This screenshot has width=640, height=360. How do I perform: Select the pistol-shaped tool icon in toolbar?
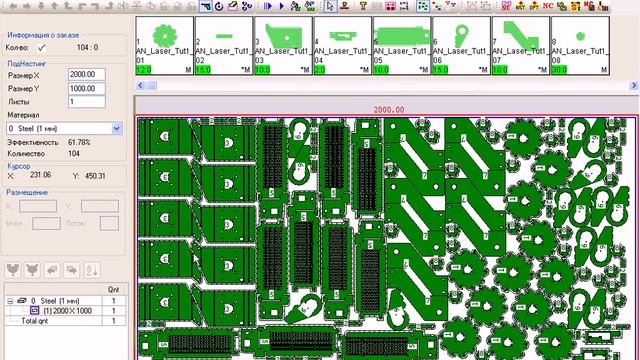[x=206, y=6]
